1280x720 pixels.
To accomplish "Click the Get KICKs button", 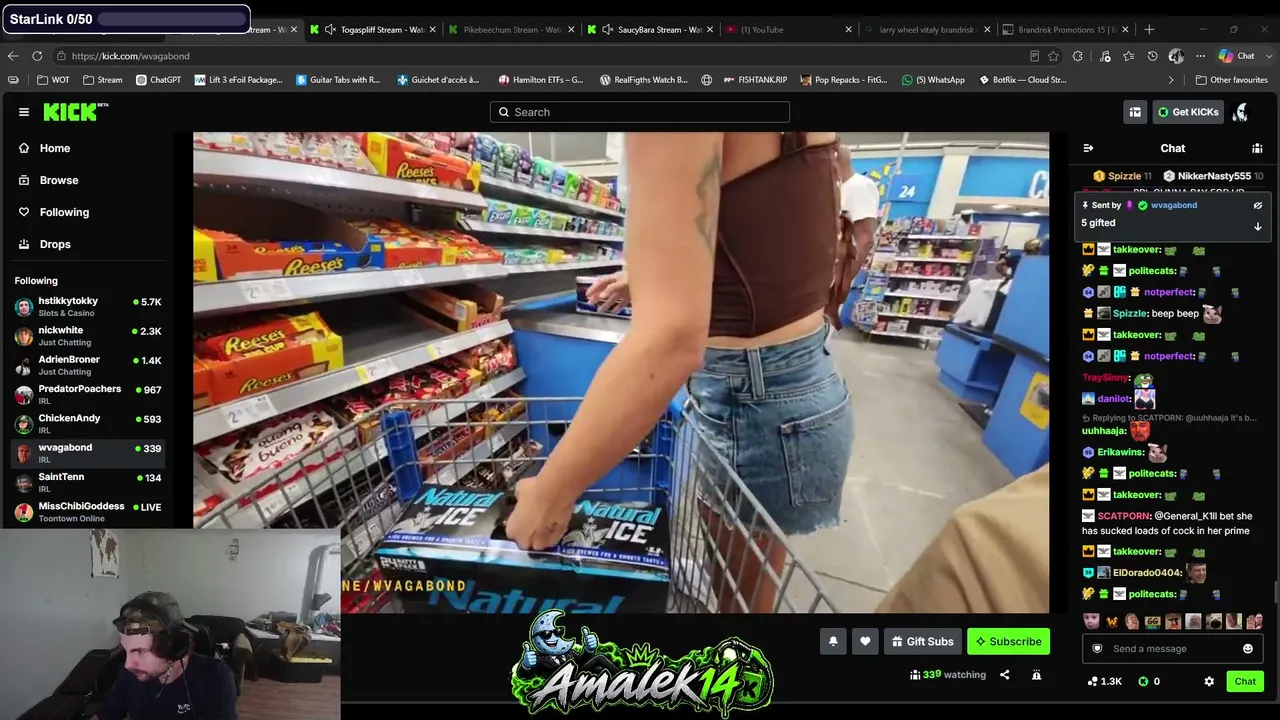I will click(1188, 112).
